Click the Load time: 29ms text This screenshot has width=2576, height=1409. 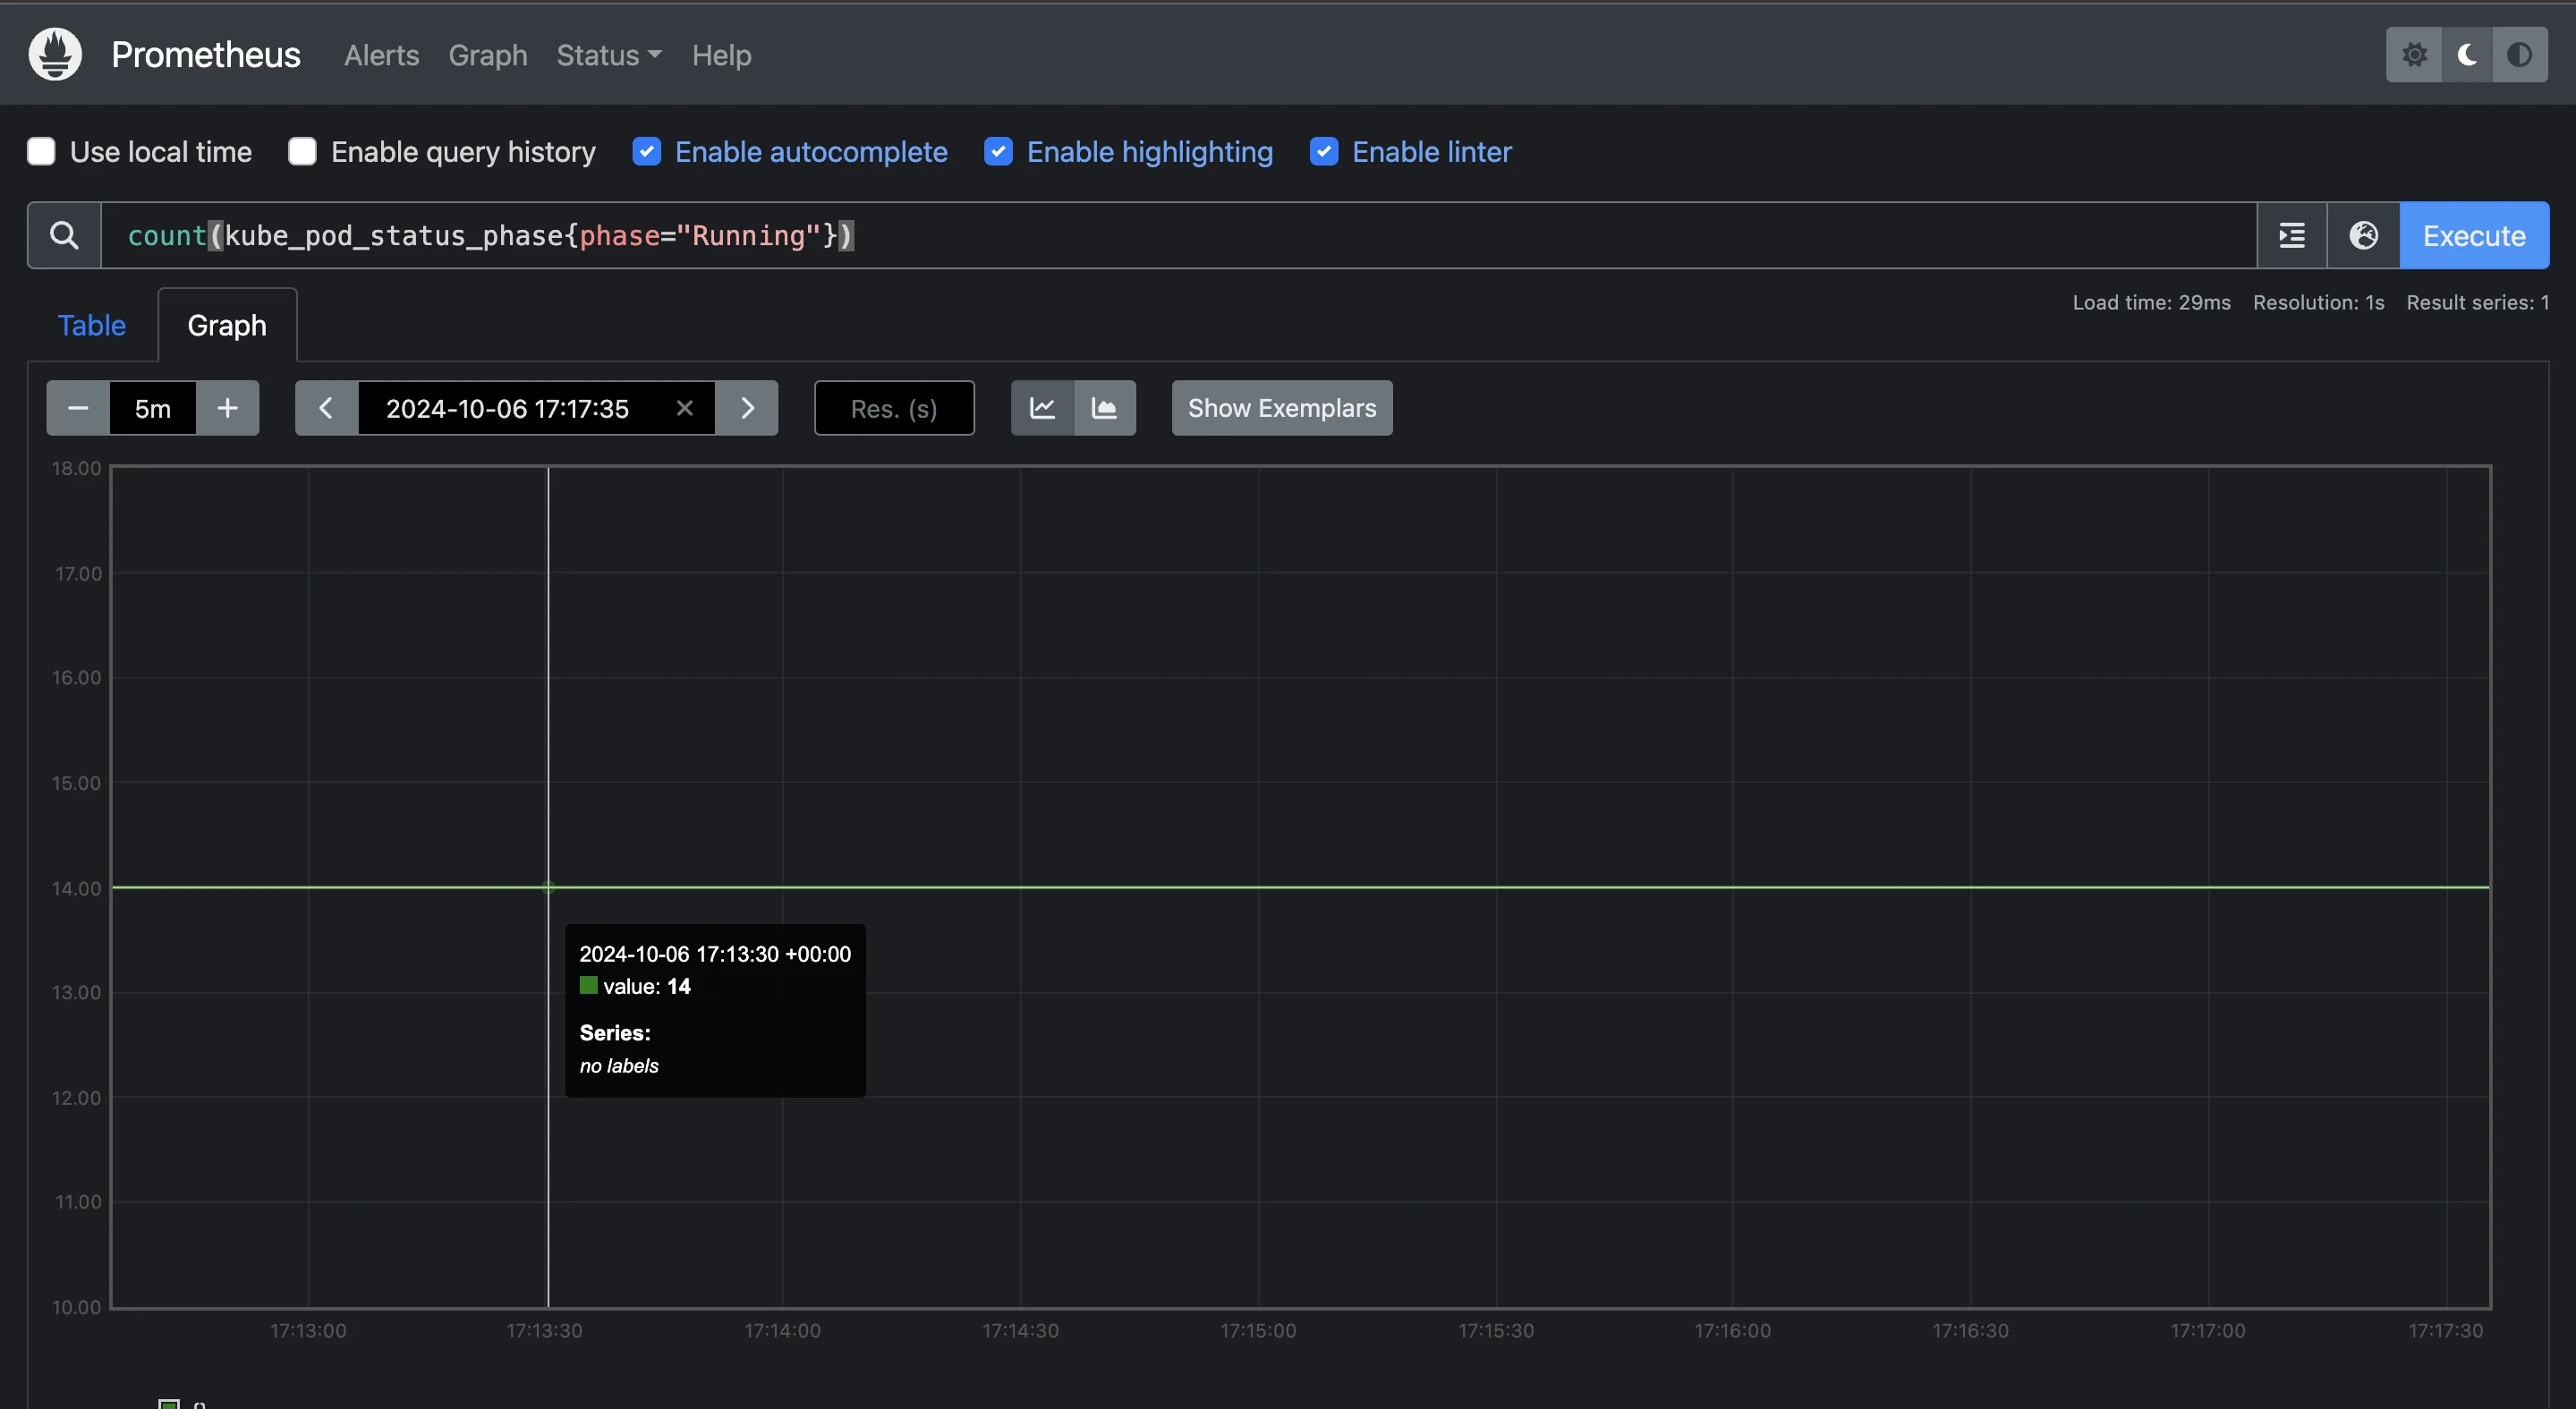tap(2151, 302)
